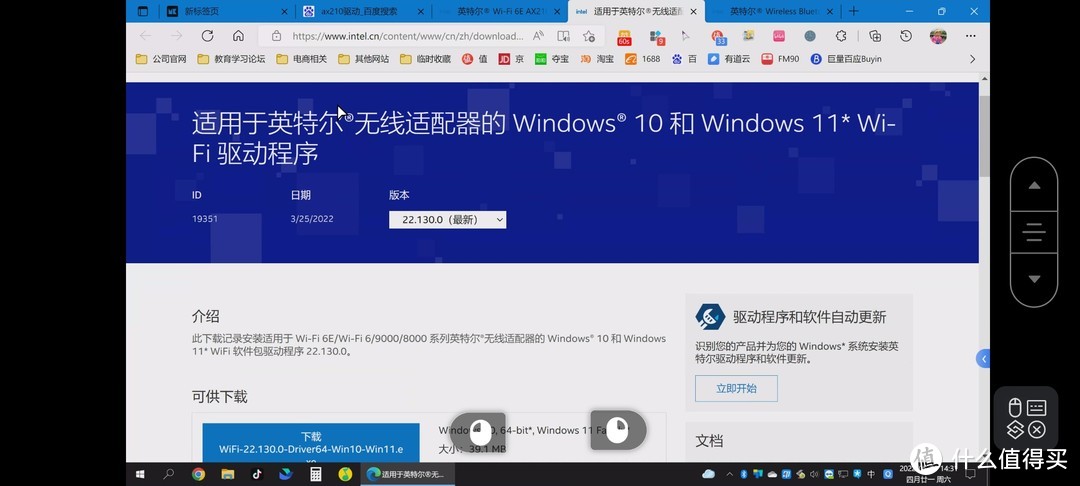Screen dimensions: 1080x486
Task: Download WiFi-22.130.0-Driver64-Win10-Win11
Action: pos(311,443)
